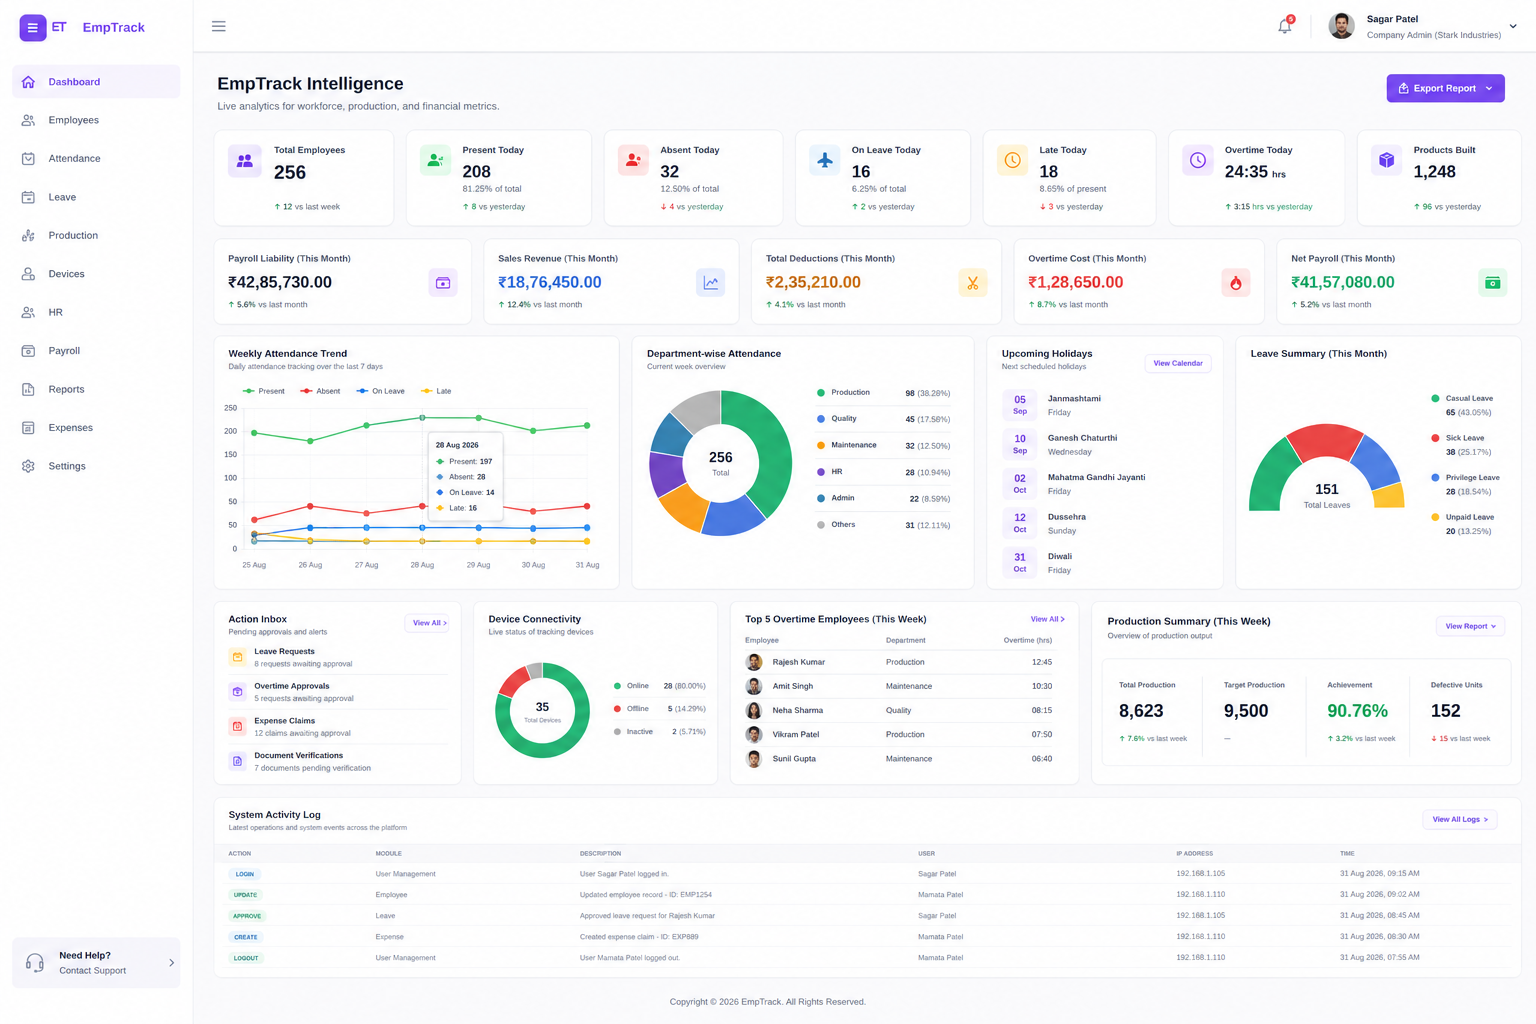1536x1024 pixels.
Task: Toggle the hamburger menu in top bar
Action: (219, 26)
